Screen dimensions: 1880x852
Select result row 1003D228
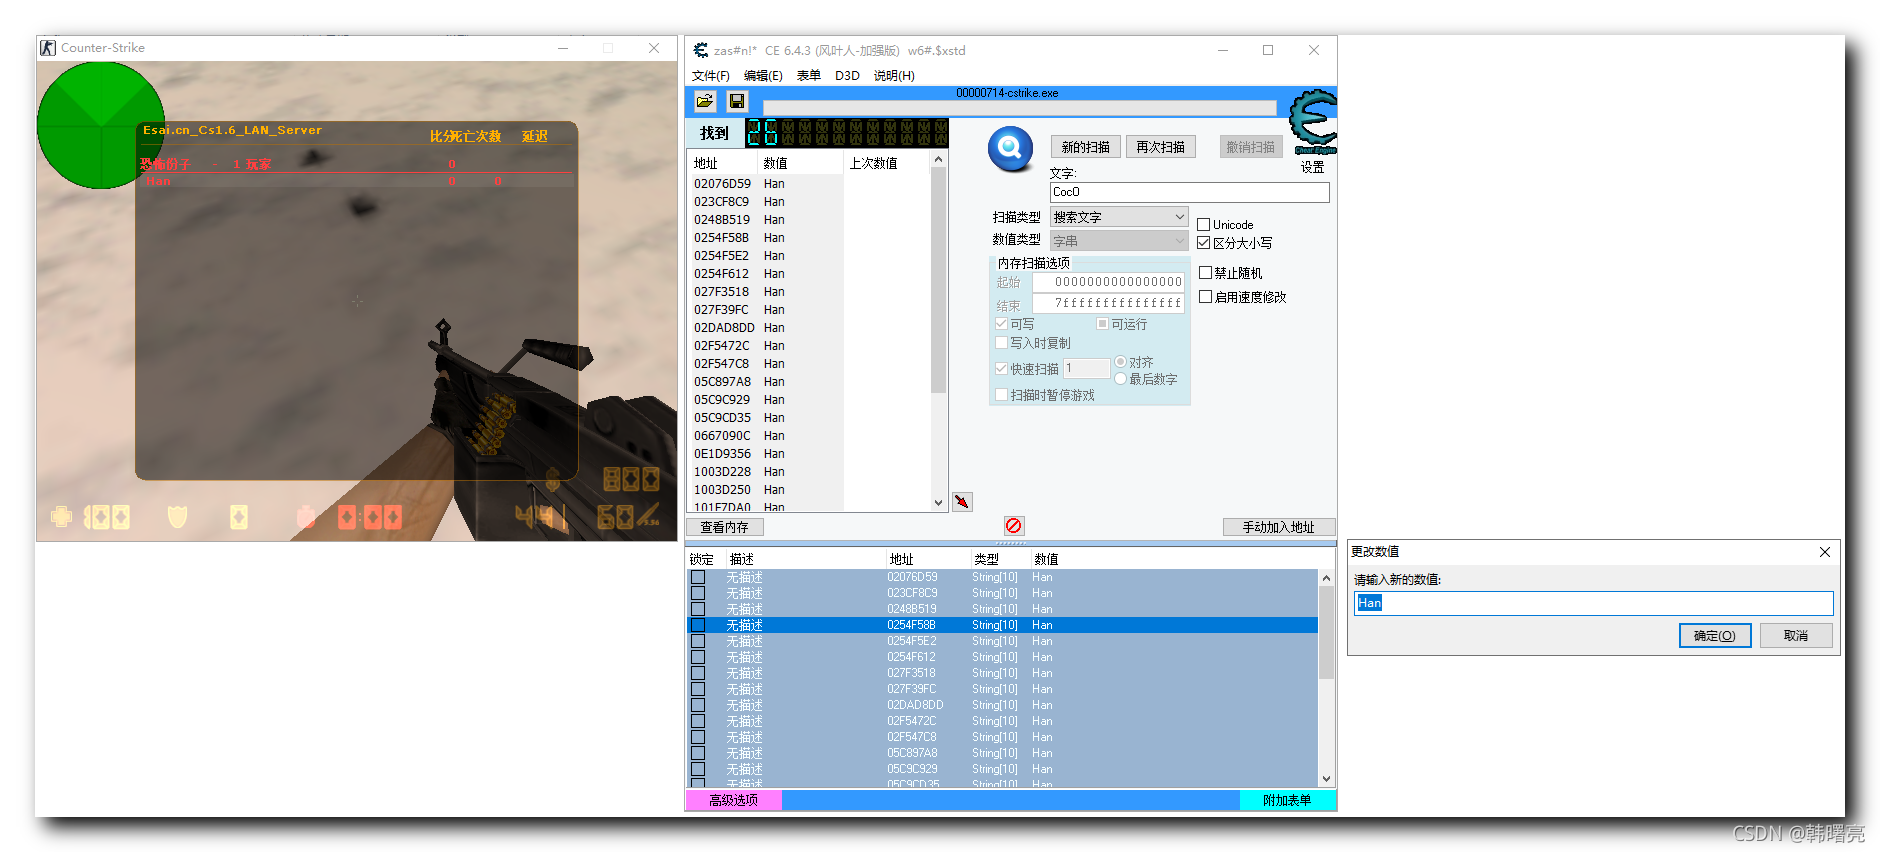766,472
